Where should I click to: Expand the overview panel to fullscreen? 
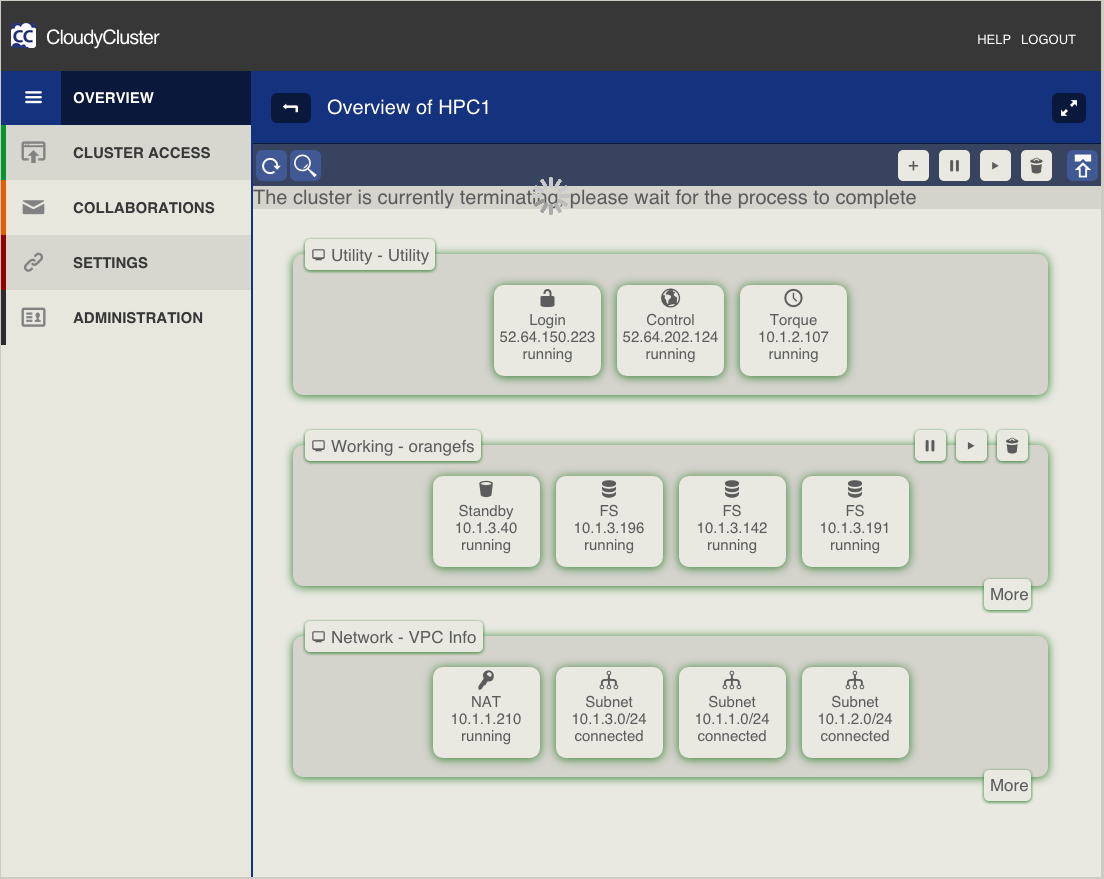1069,108
